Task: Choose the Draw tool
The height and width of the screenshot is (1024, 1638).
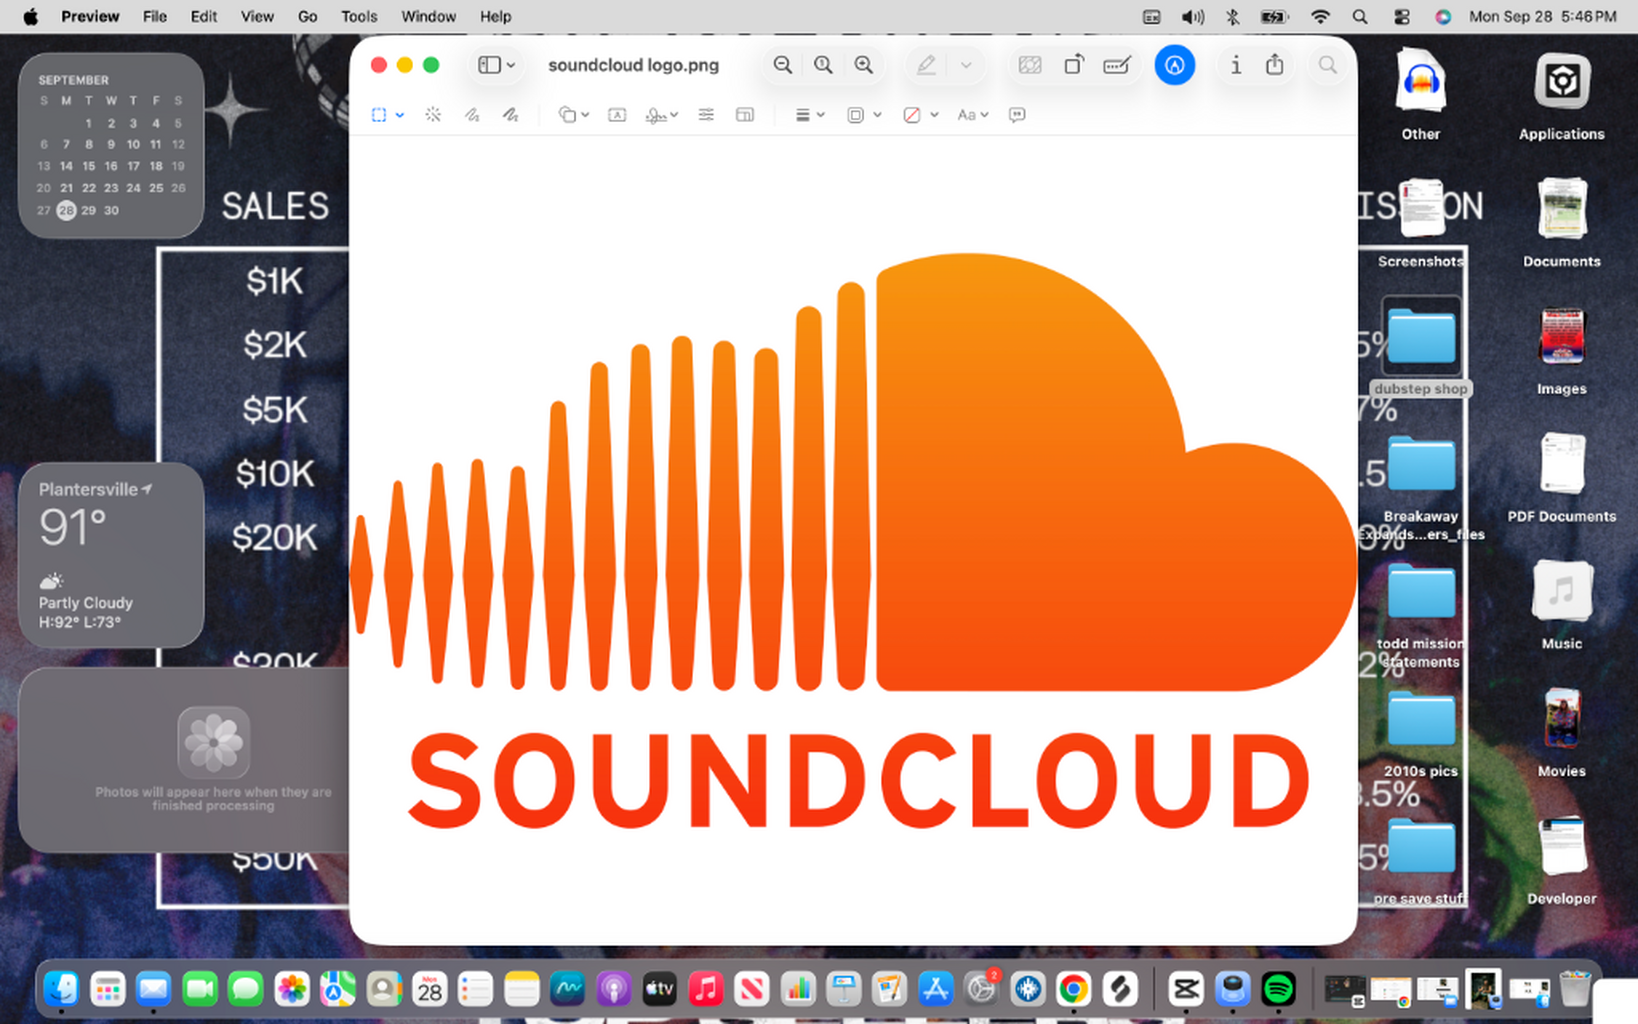Action: tap(511, 115)
